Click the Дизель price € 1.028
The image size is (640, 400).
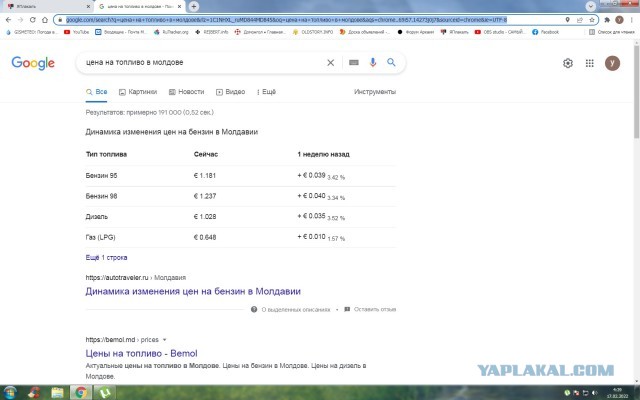[205, 216]
